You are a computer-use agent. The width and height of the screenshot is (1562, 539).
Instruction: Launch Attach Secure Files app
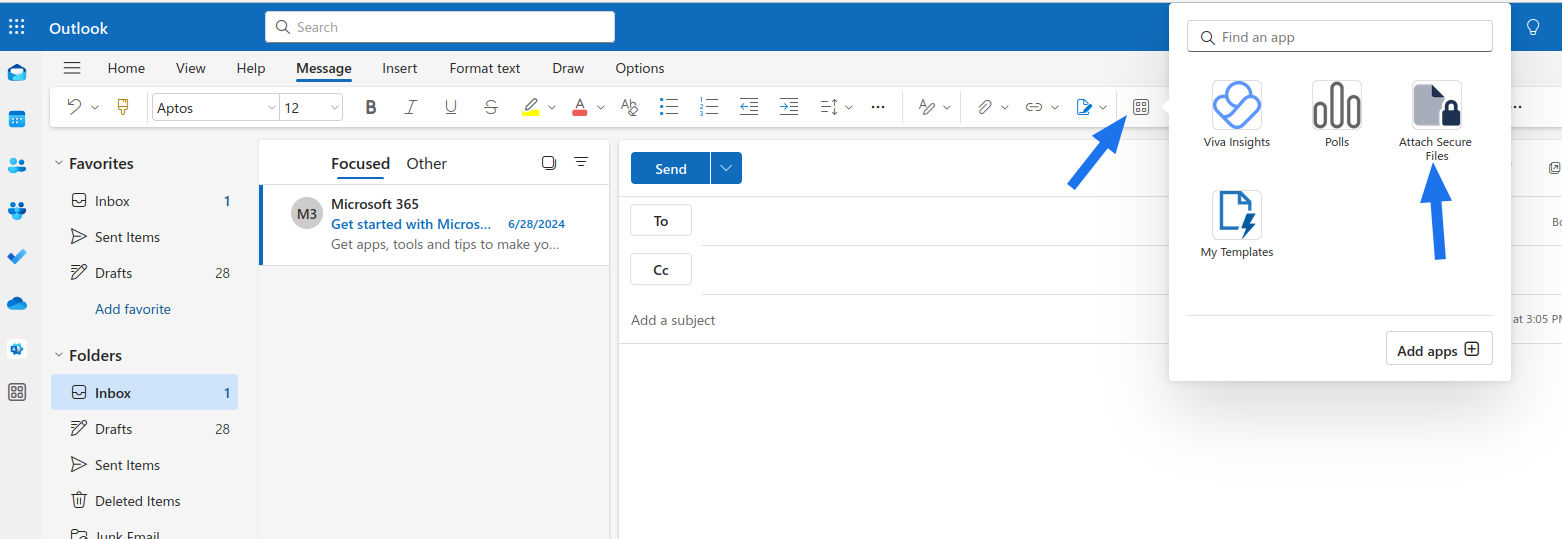click(x=1436, y=121)
